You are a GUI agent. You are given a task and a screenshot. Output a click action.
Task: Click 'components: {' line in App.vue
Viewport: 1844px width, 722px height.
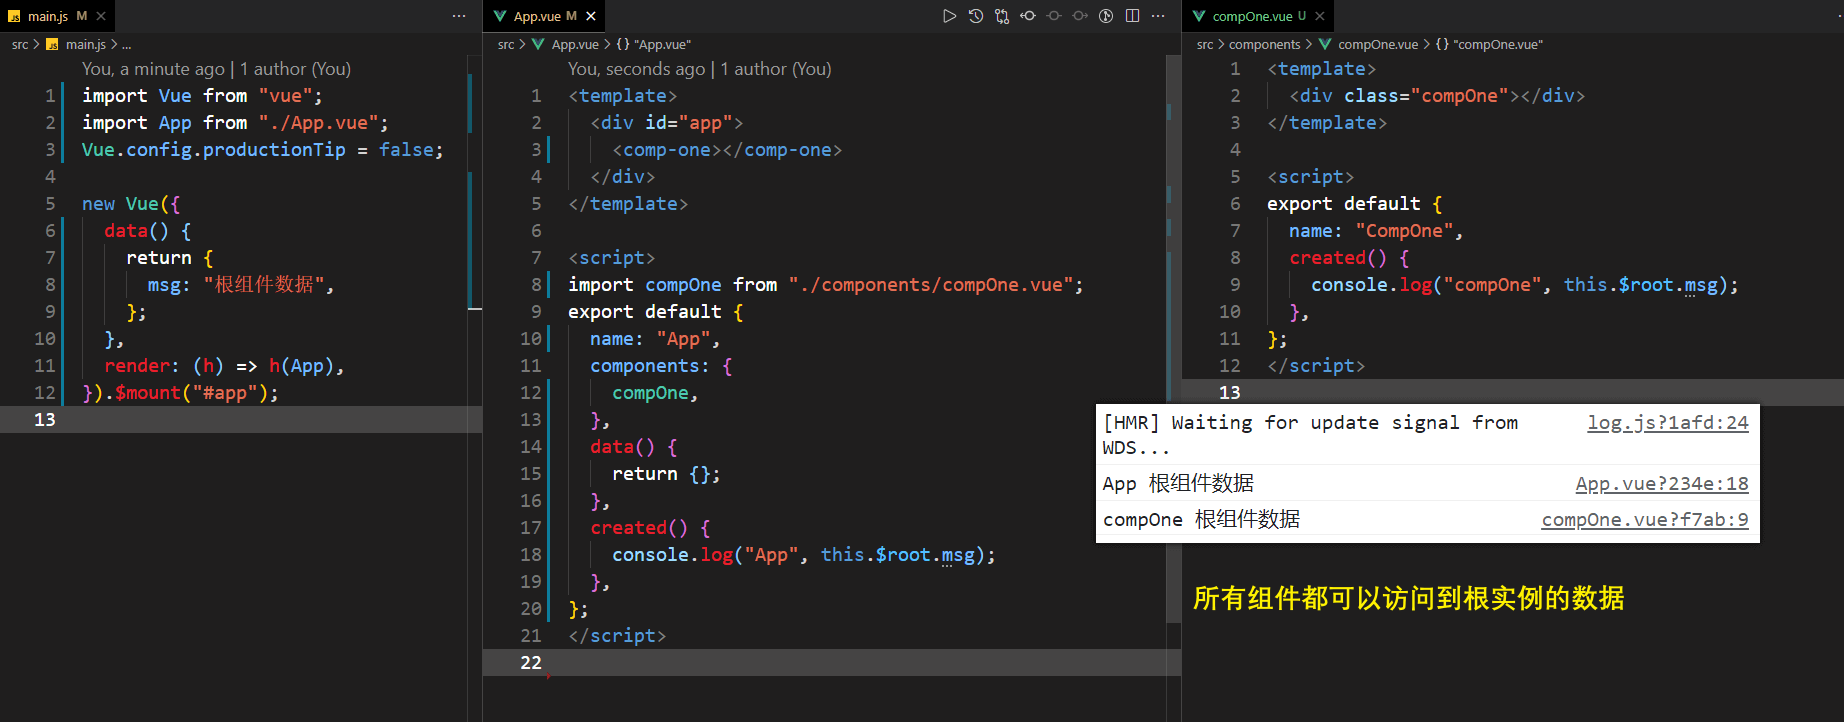pos(661,366)
